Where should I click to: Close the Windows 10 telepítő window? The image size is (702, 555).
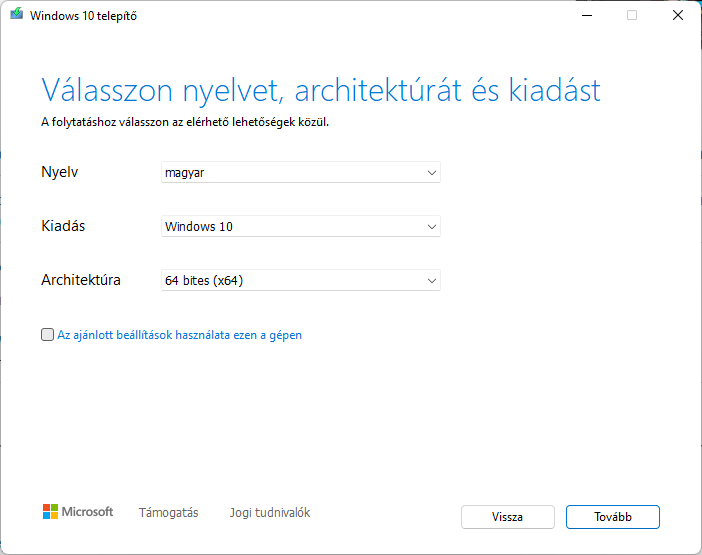[x=678, y=15]
